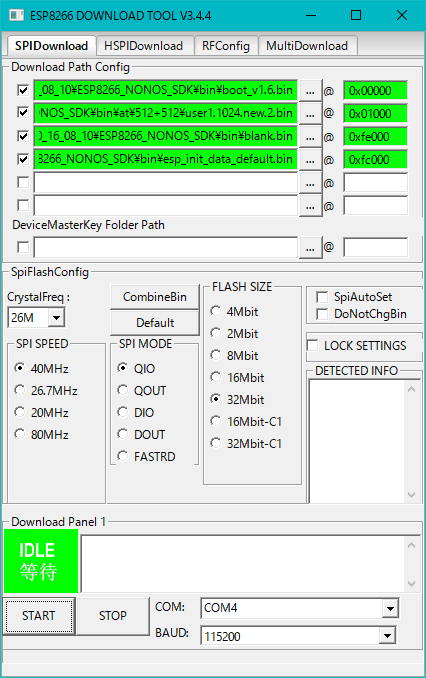Enable the SpiAutoSet checkbox
This screenshot has width=426, height=678.
coord(322,297)
